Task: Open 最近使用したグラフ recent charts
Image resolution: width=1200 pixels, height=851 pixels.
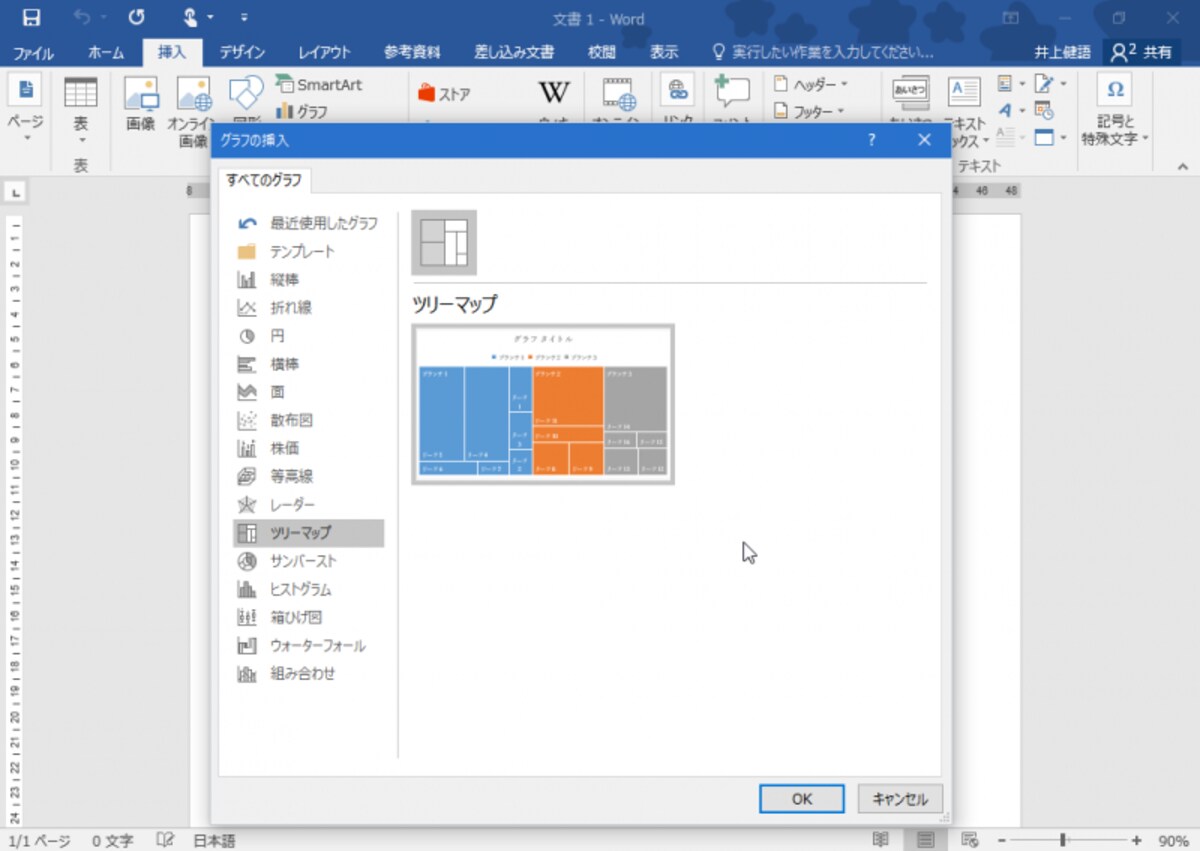Action: (307, 223)
